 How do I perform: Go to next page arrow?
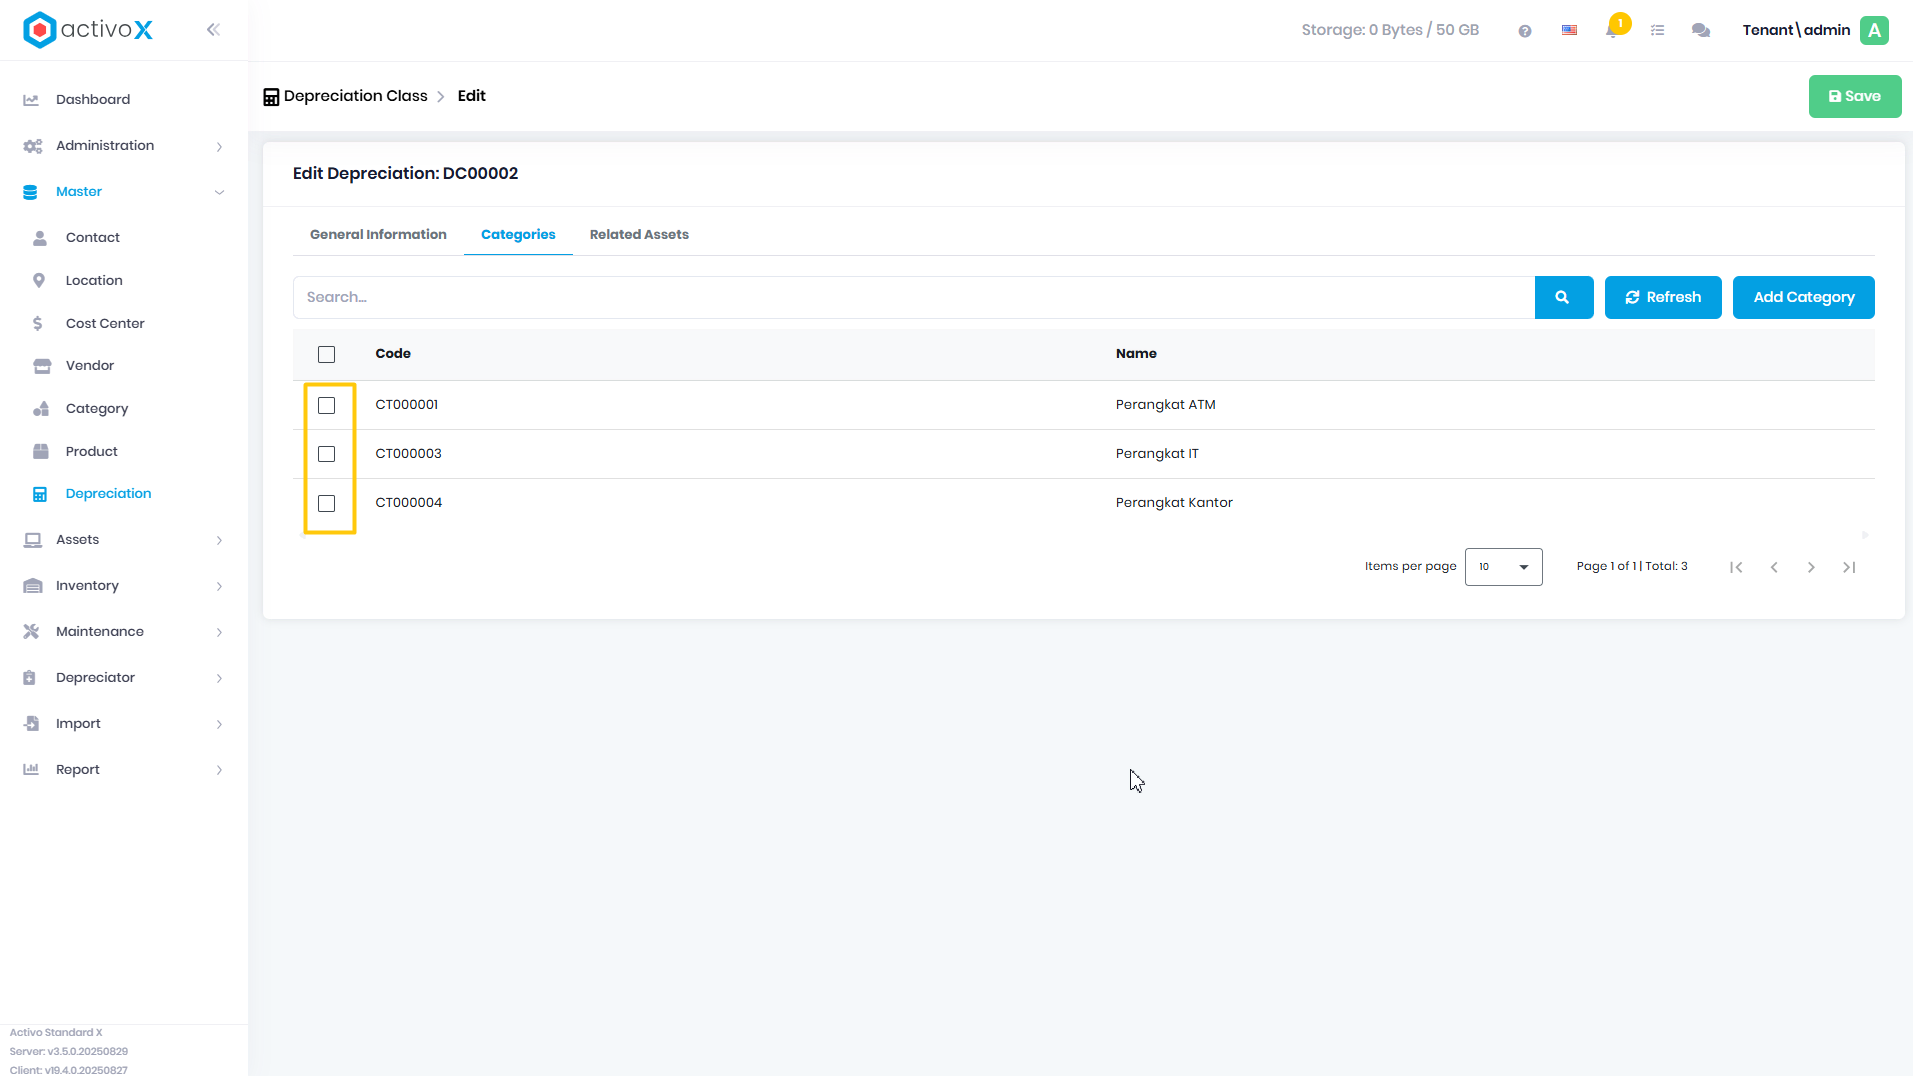[x=1811, y=567]
